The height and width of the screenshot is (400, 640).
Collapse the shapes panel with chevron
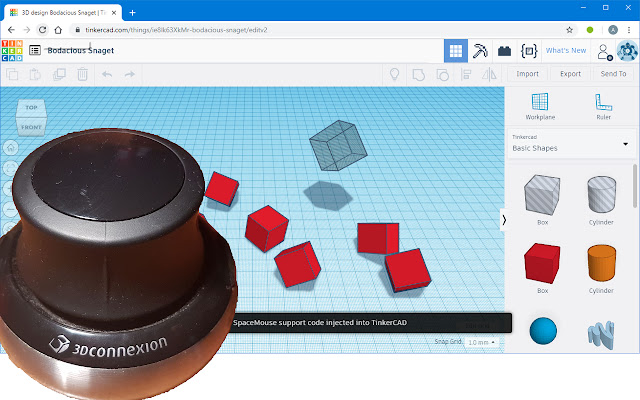click(504, 220)
